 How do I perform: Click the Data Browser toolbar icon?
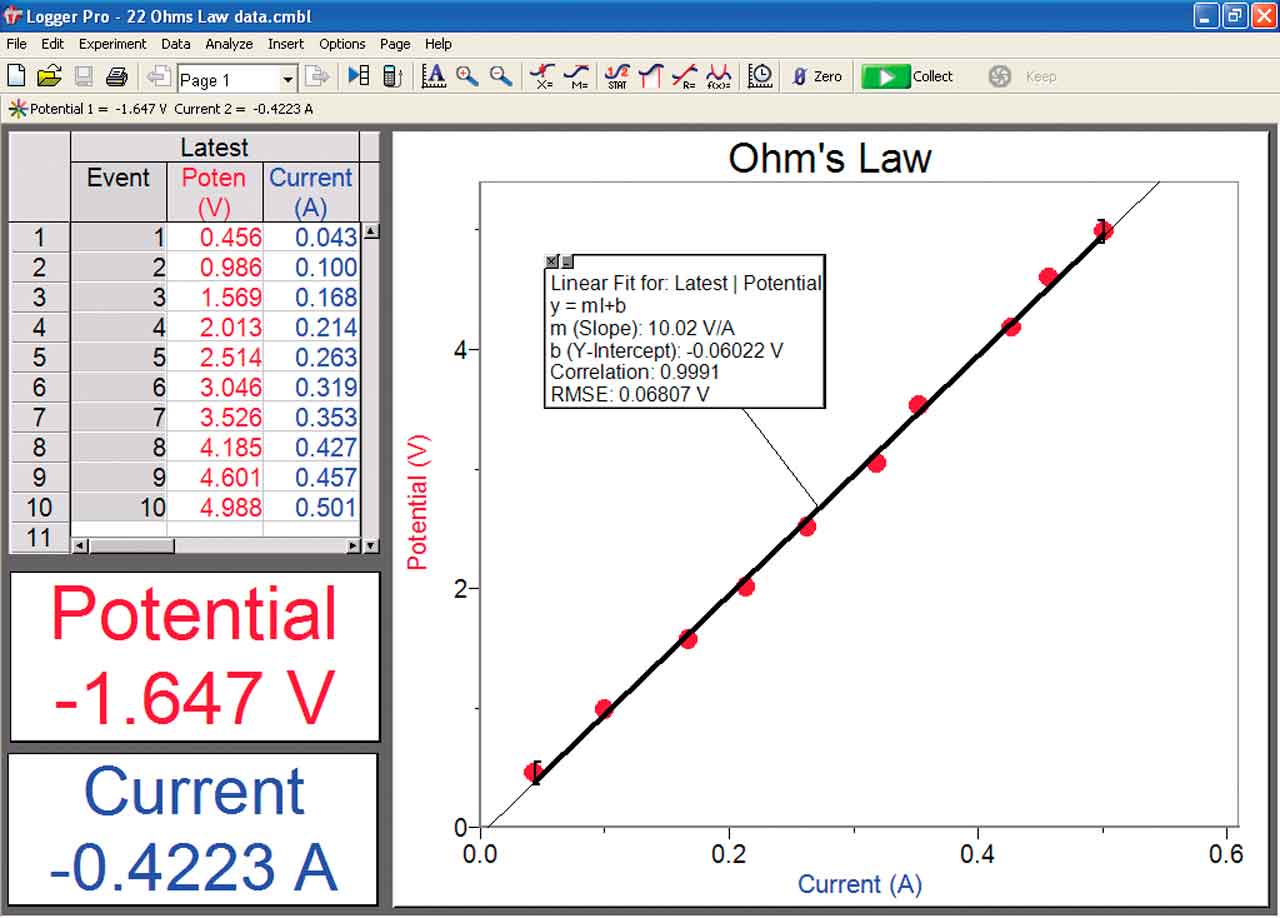(x=359, y=76)
